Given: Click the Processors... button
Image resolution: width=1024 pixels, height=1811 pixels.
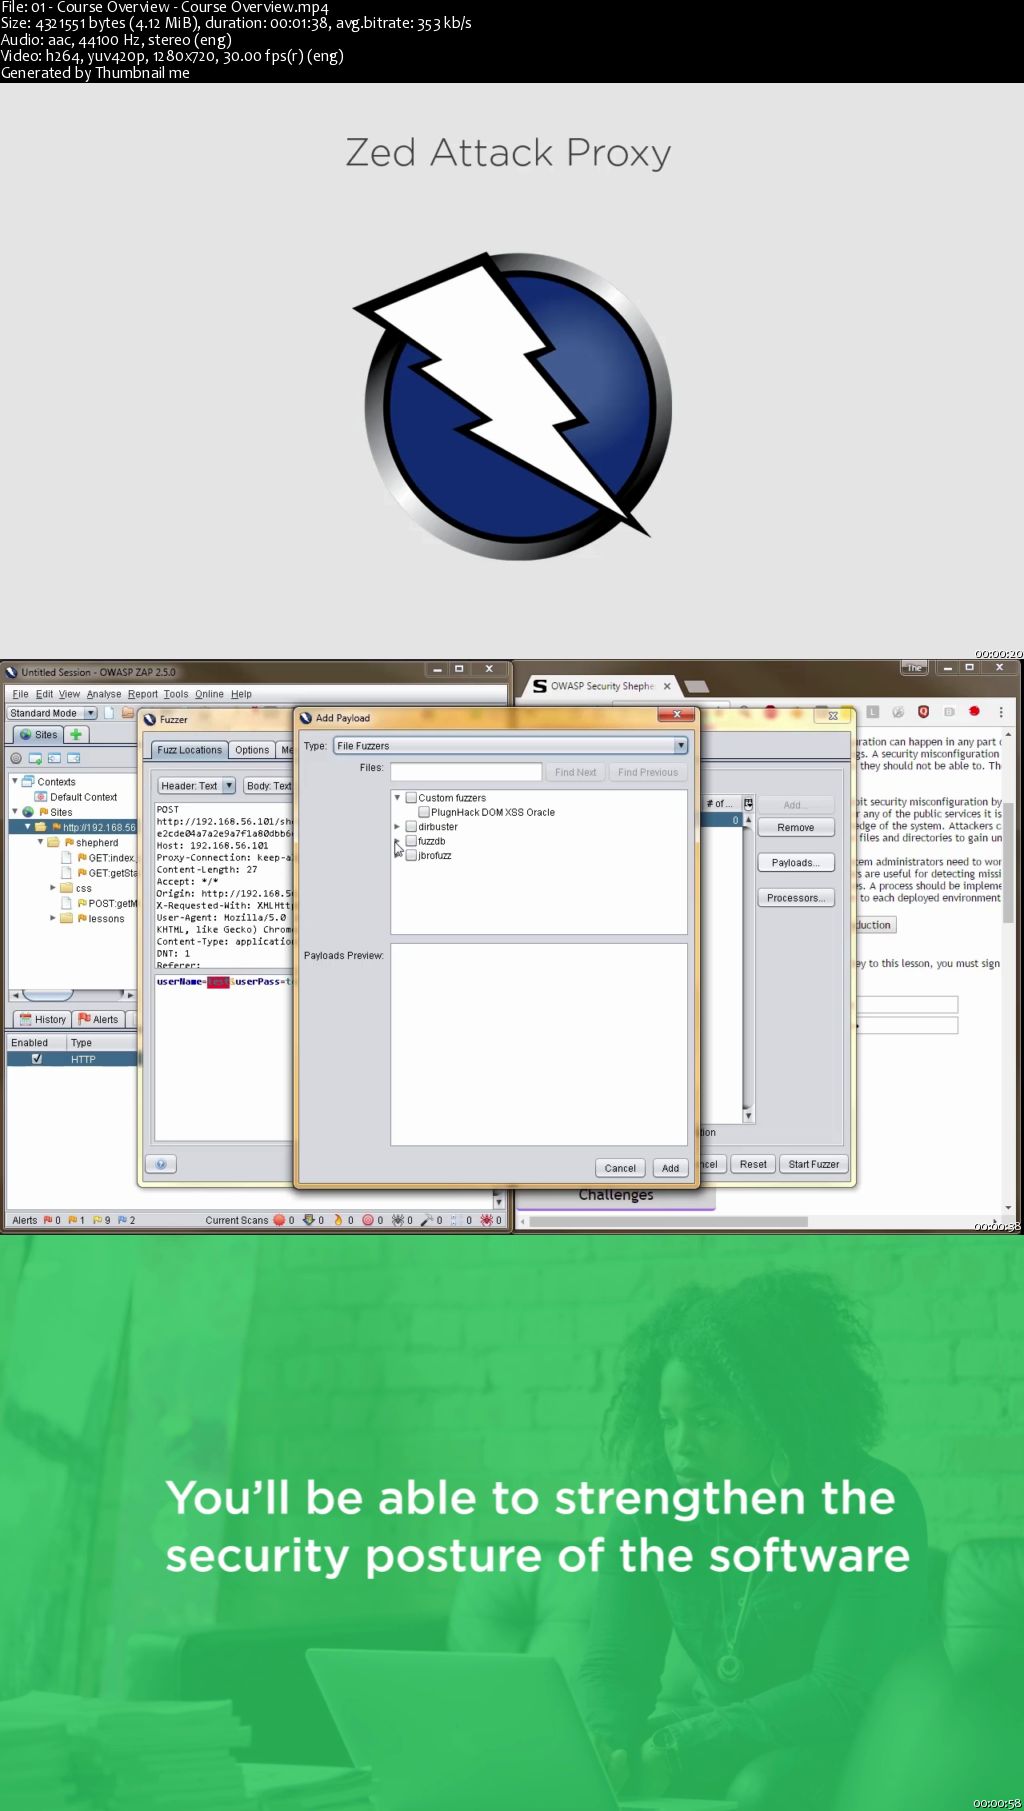Looking at the screenshot, I should 796,898.
